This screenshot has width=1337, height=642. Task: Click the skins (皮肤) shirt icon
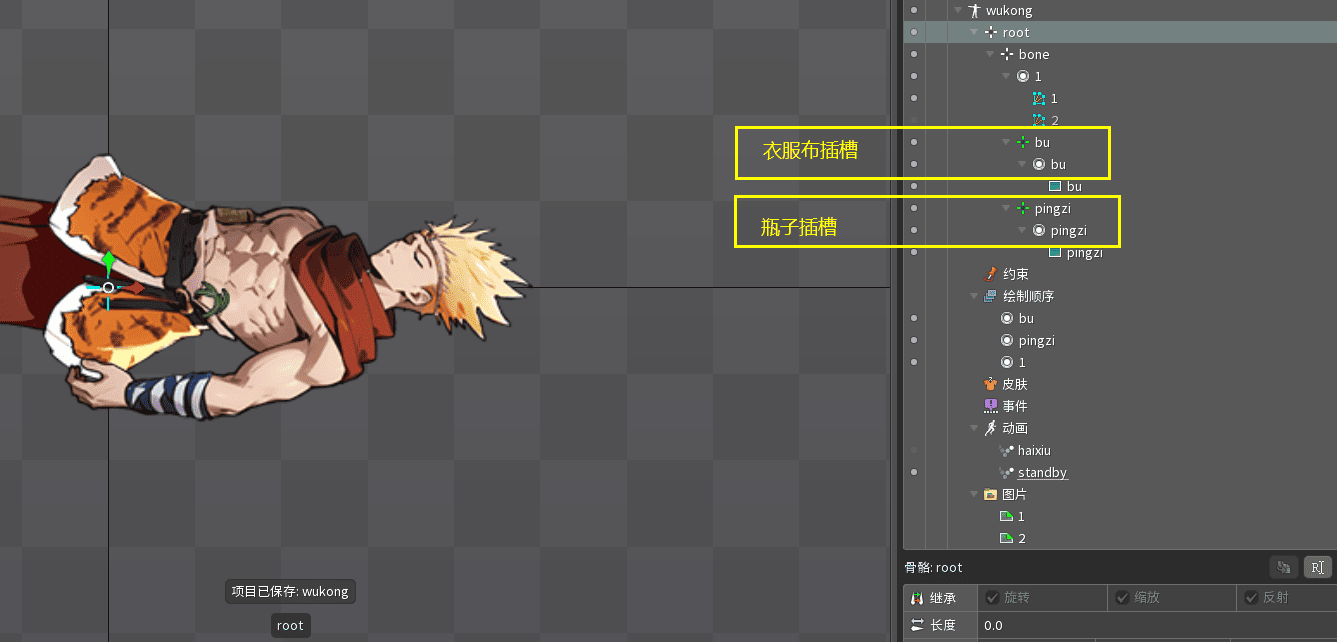pos(990,384)
